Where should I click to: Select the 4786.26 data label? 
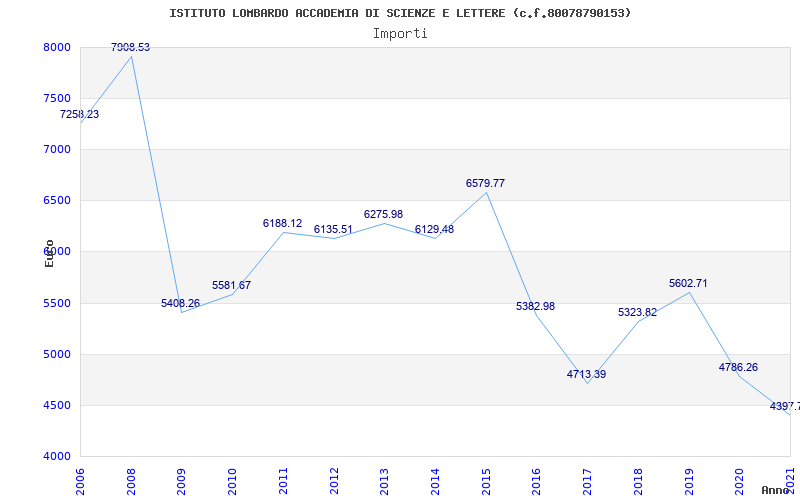pyautogui.click(x=738, y=367)
